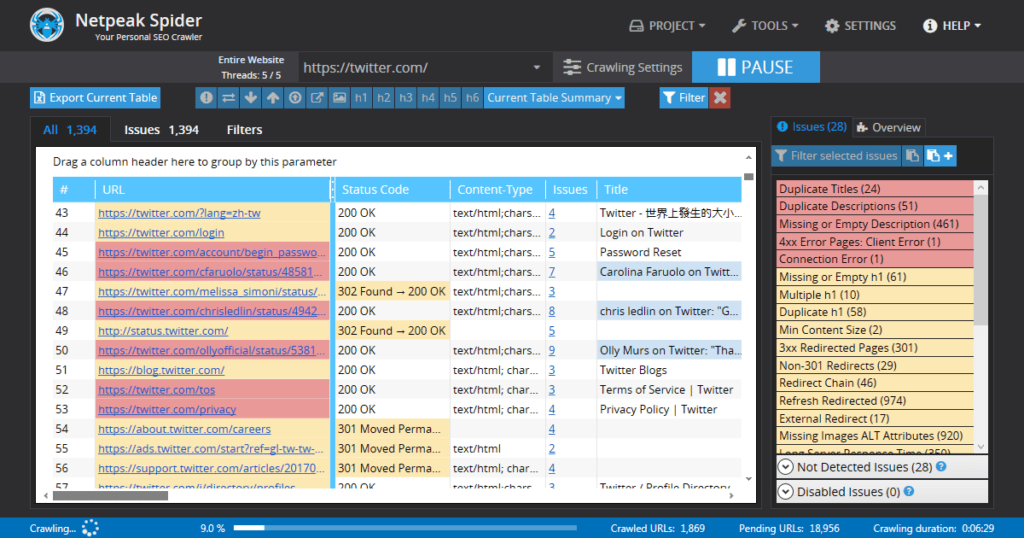Click the PAUSE crawling button
The height and width of the screenshot is (538, 1024).
click(756, 67)
